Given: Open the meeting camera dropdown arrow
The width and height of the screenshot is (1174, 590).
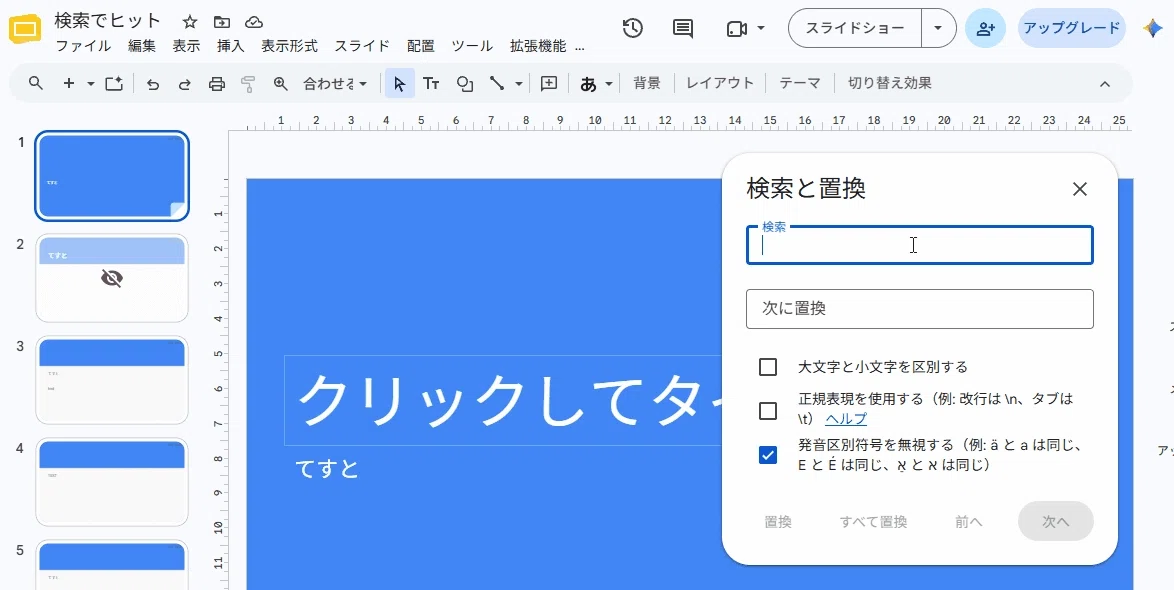Looking at the screenshot, I should 761,28.
